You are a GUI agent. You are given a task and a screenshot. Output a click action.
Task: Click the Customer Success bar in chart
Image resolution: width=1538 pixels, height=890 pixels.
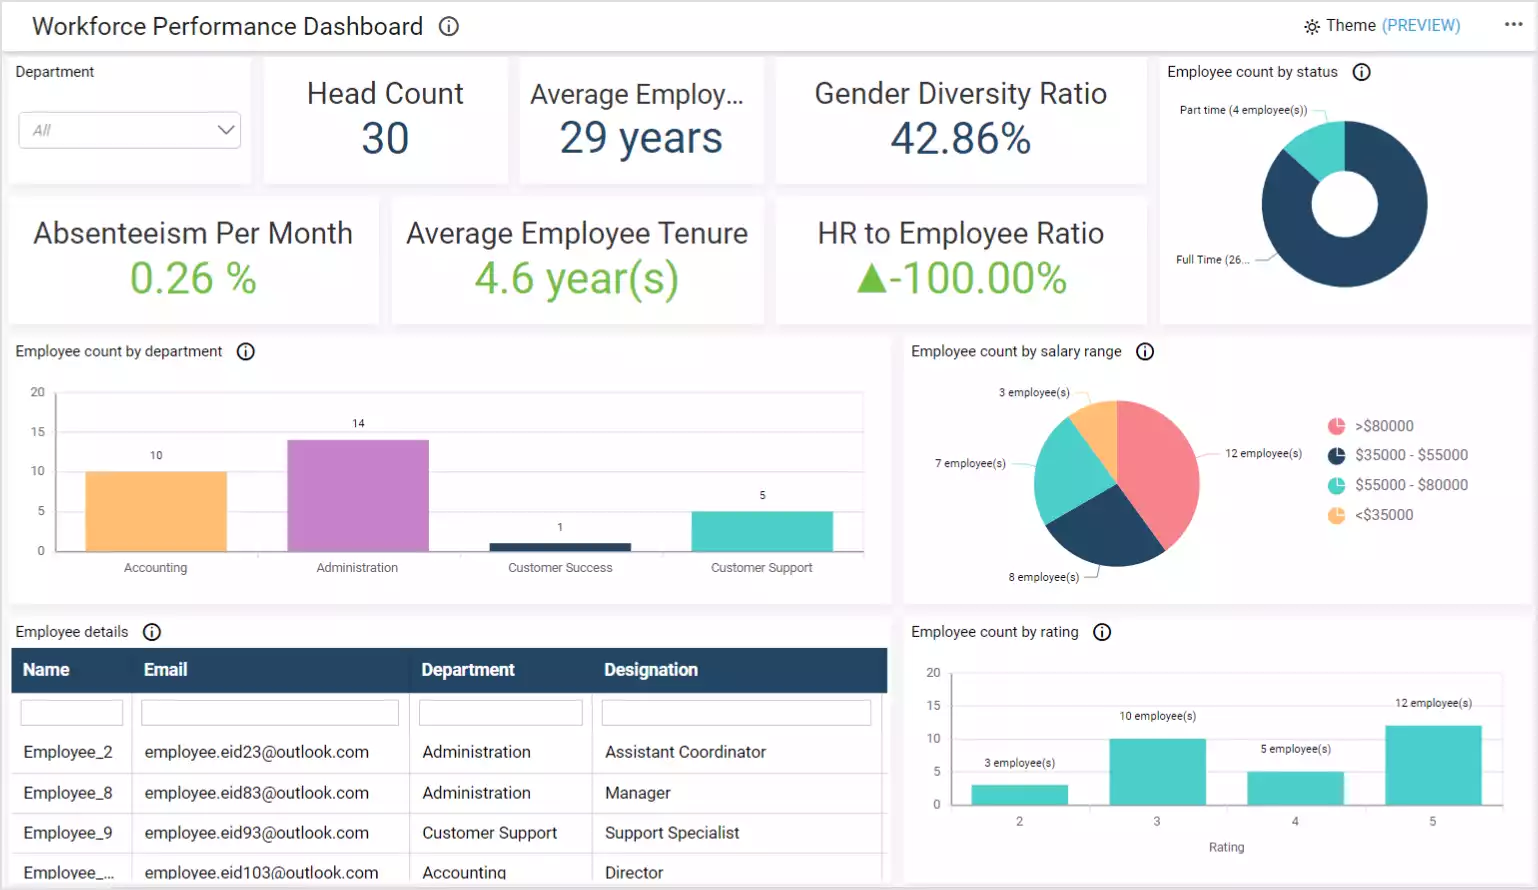point(560,547)
